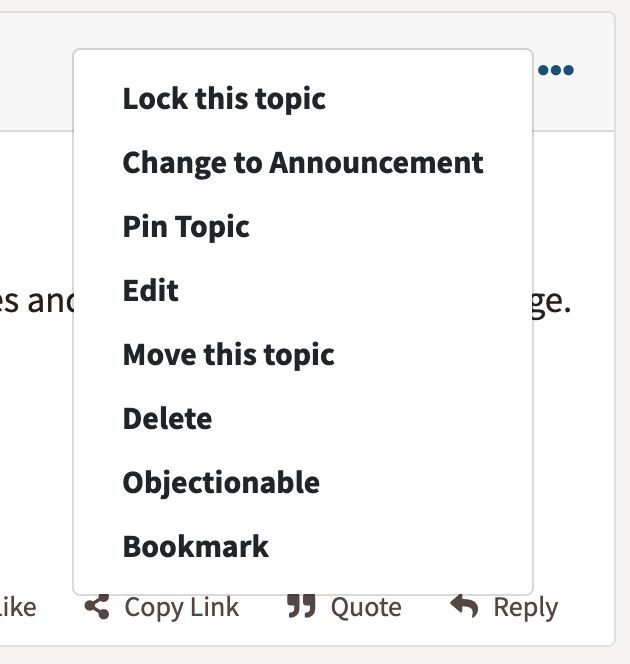Click the curved arrow Reply icon
Viewport: 630px width, 664px height.
click(x=464, y=606)
